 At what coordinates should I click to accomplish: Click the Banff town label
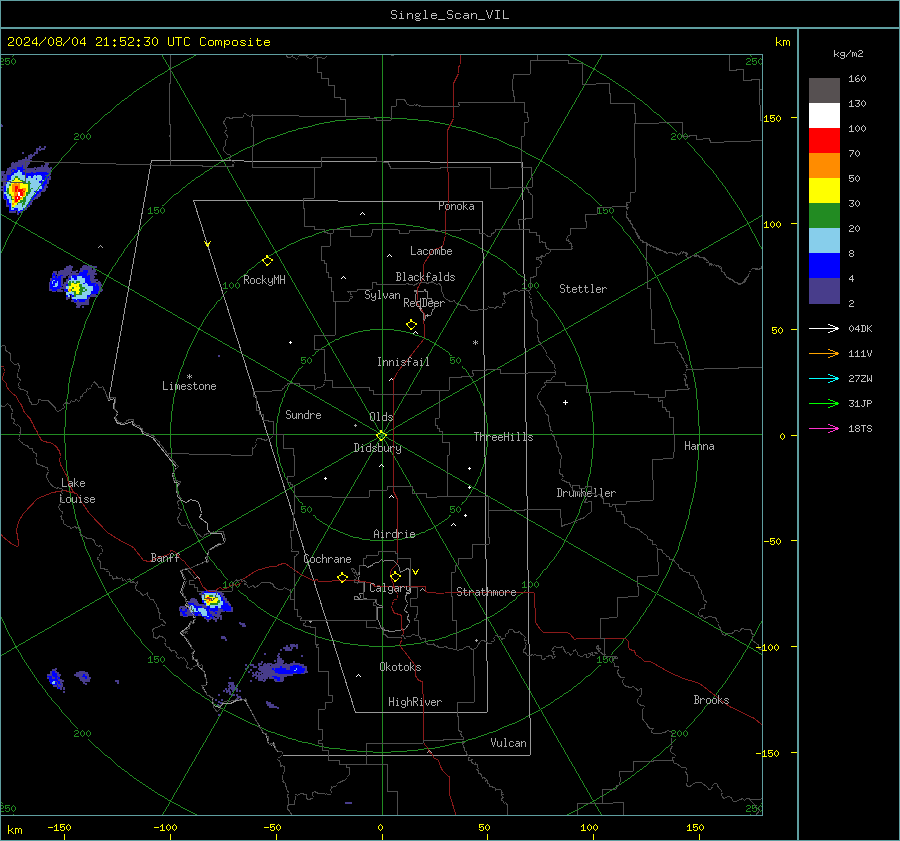(165, 557)
